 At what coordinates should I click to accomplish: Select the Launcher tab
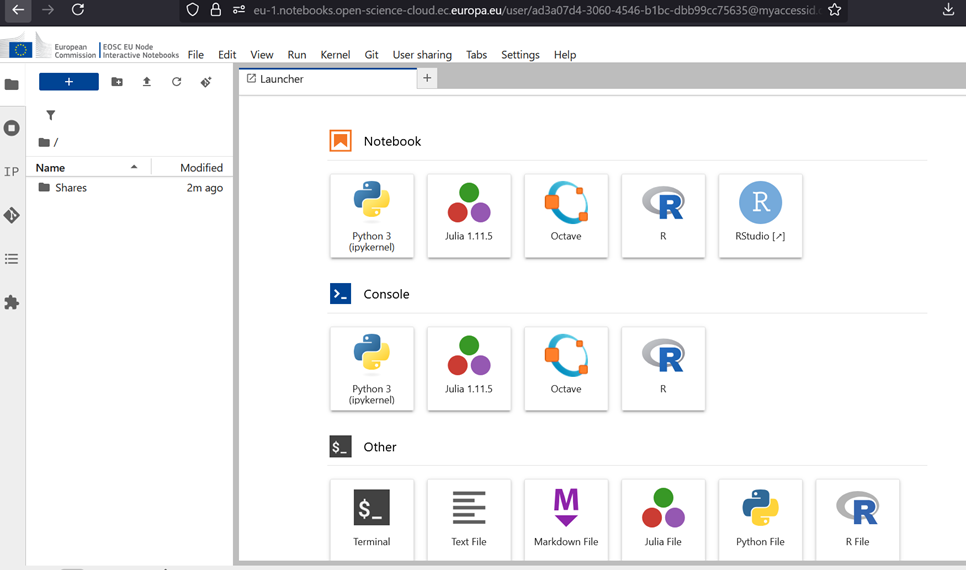(328, 79)
